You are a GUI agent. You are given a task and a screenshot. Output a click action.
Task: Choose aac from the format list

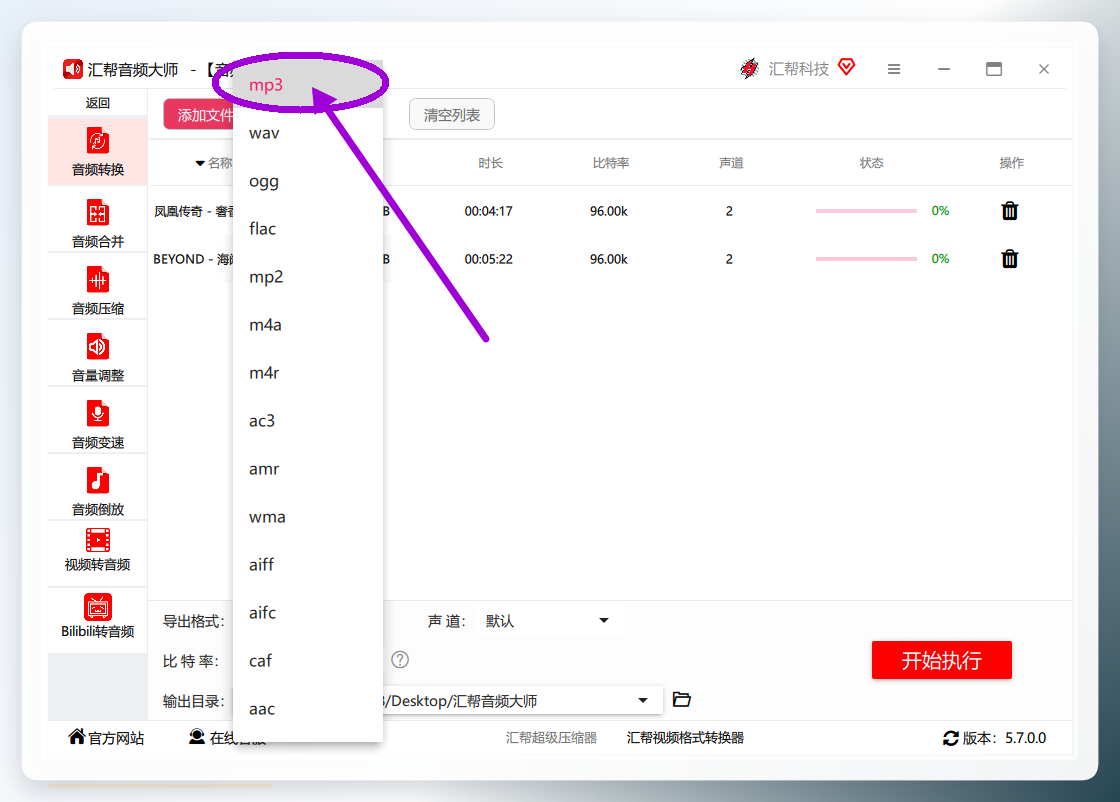(x=308, y=708)
